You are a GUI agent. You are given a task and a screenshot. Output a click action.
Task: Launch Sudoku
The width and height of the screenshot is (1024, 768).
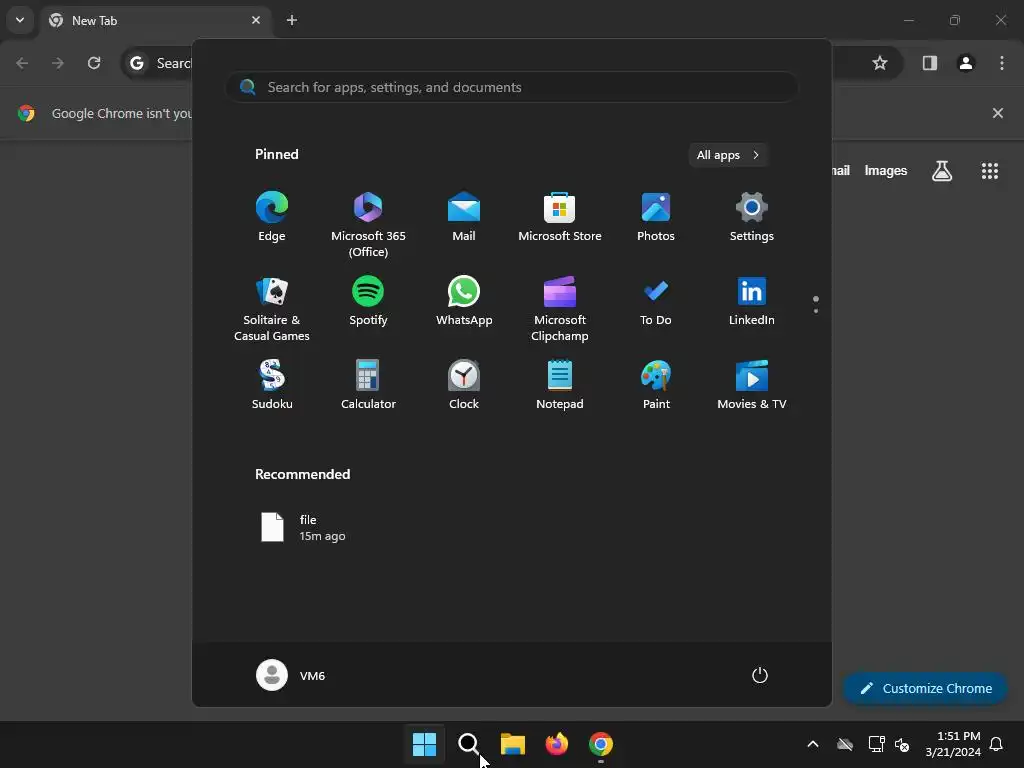pyautogui.click(x=272, y=385)
